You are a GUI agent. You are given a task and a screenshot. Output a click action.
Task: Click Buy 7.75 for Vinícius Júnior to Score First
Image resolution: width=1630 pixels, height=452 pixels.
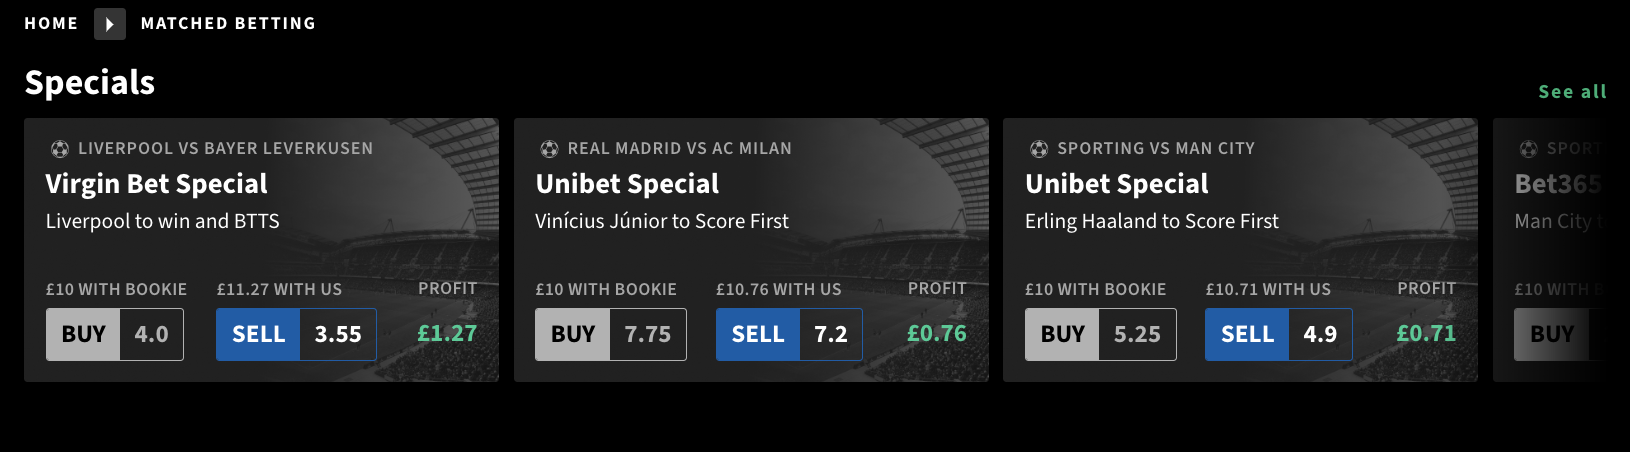(611, 334)
